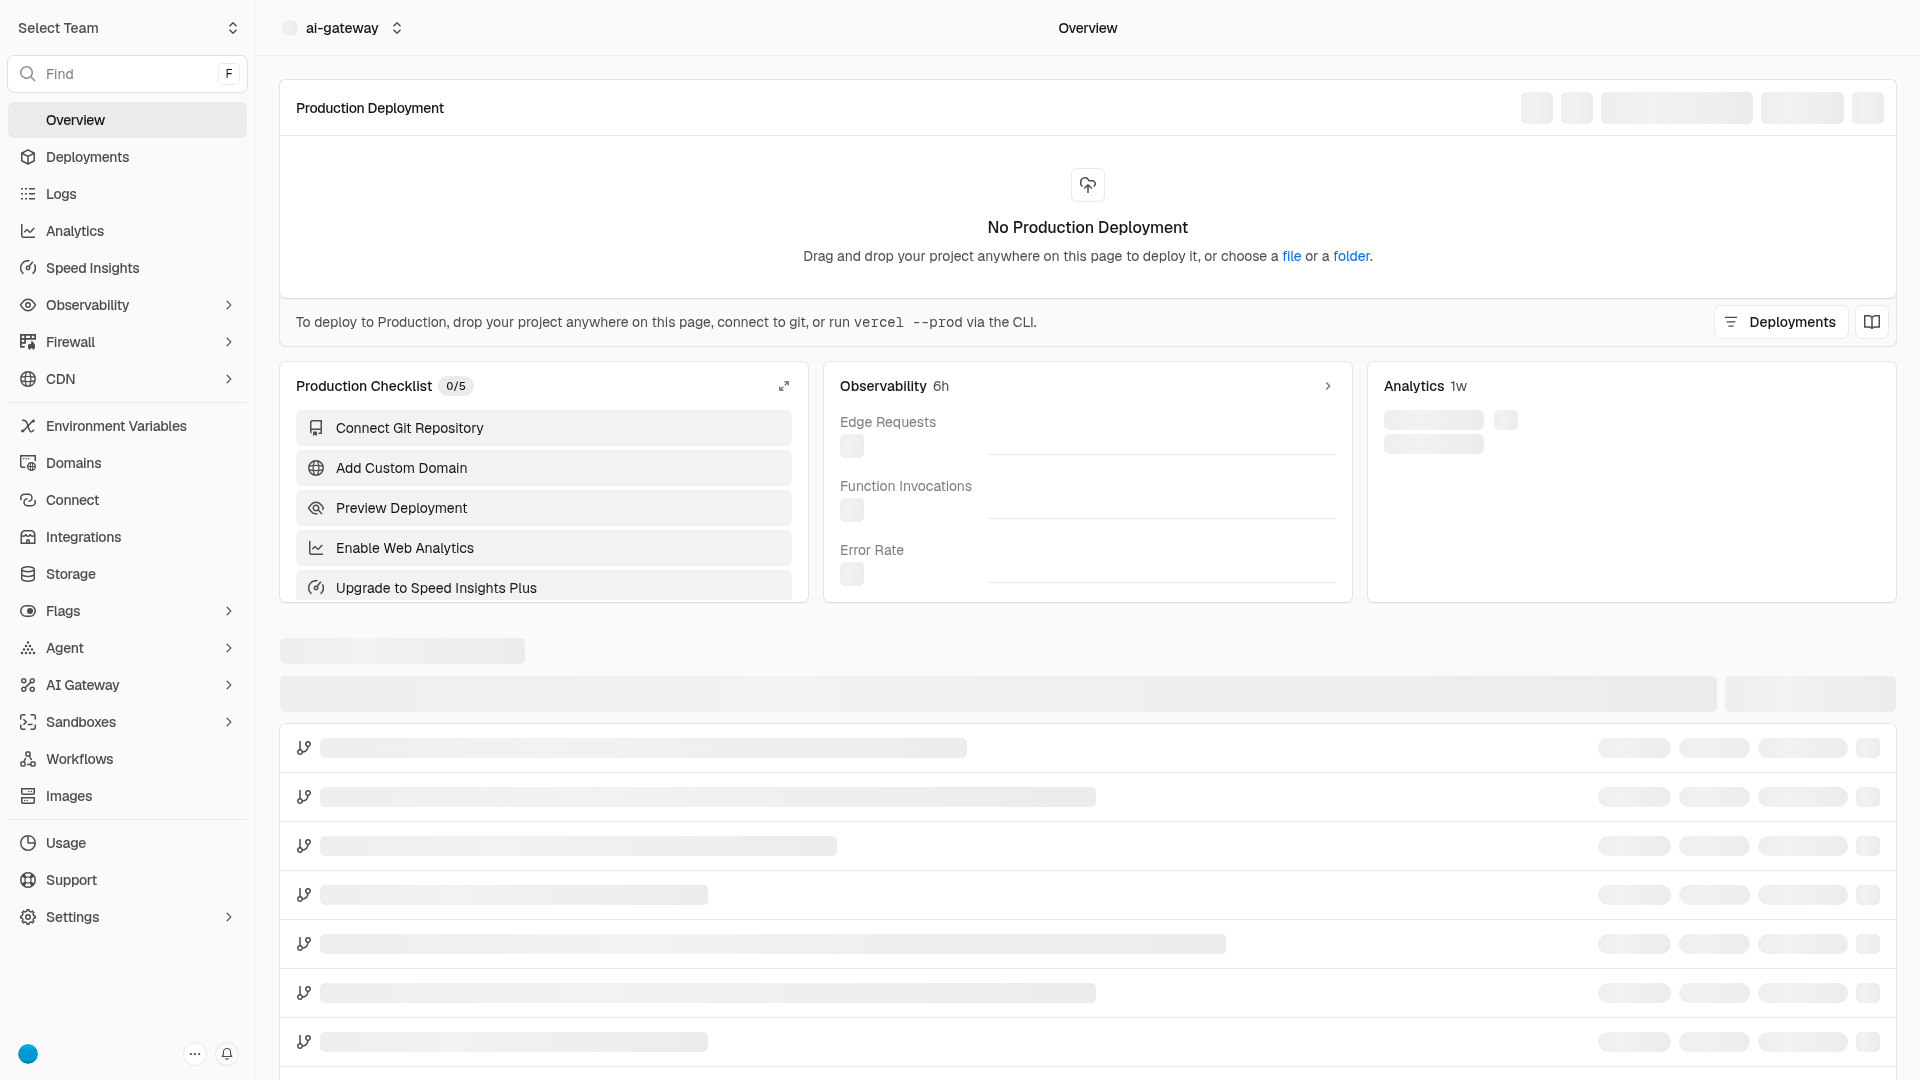Viewport: 1920px width, 1080px height.
Task: Open the Select Team switcher
Action: (128, 28)
